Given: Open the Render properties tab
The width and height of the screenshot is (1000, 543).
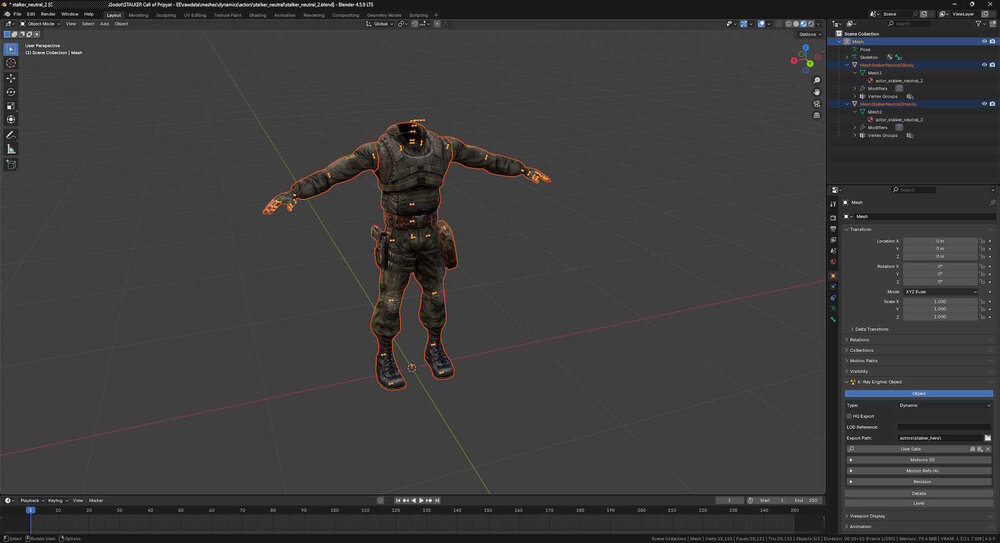Looking at the screenshot, I should [x=833, y=218].
